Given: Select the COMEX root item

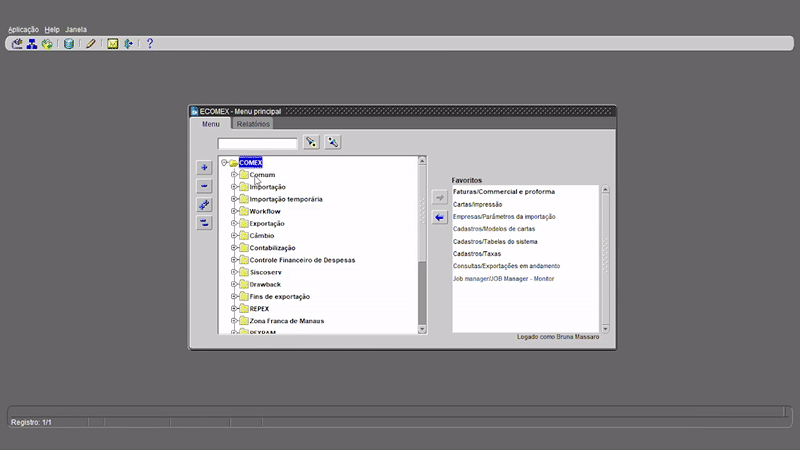Looking at the screenshot, I should (x=251, y=162).
